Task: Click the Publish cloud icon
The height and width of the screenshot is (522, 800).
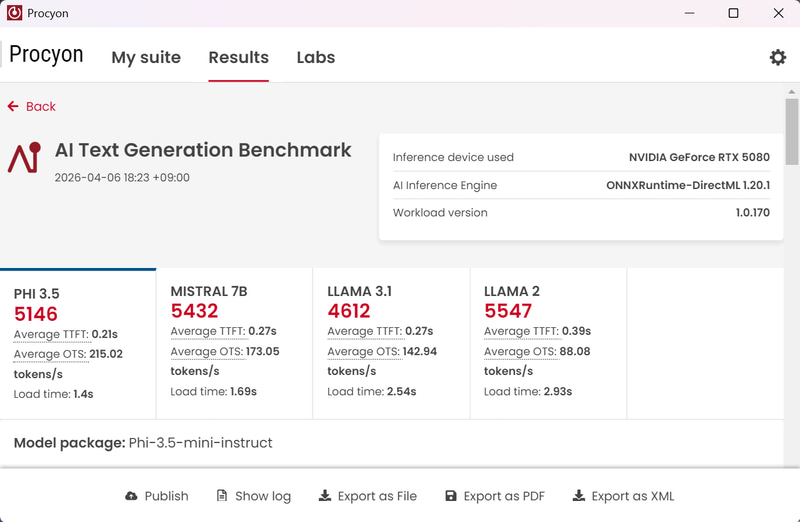Action: tap(131, 496)
